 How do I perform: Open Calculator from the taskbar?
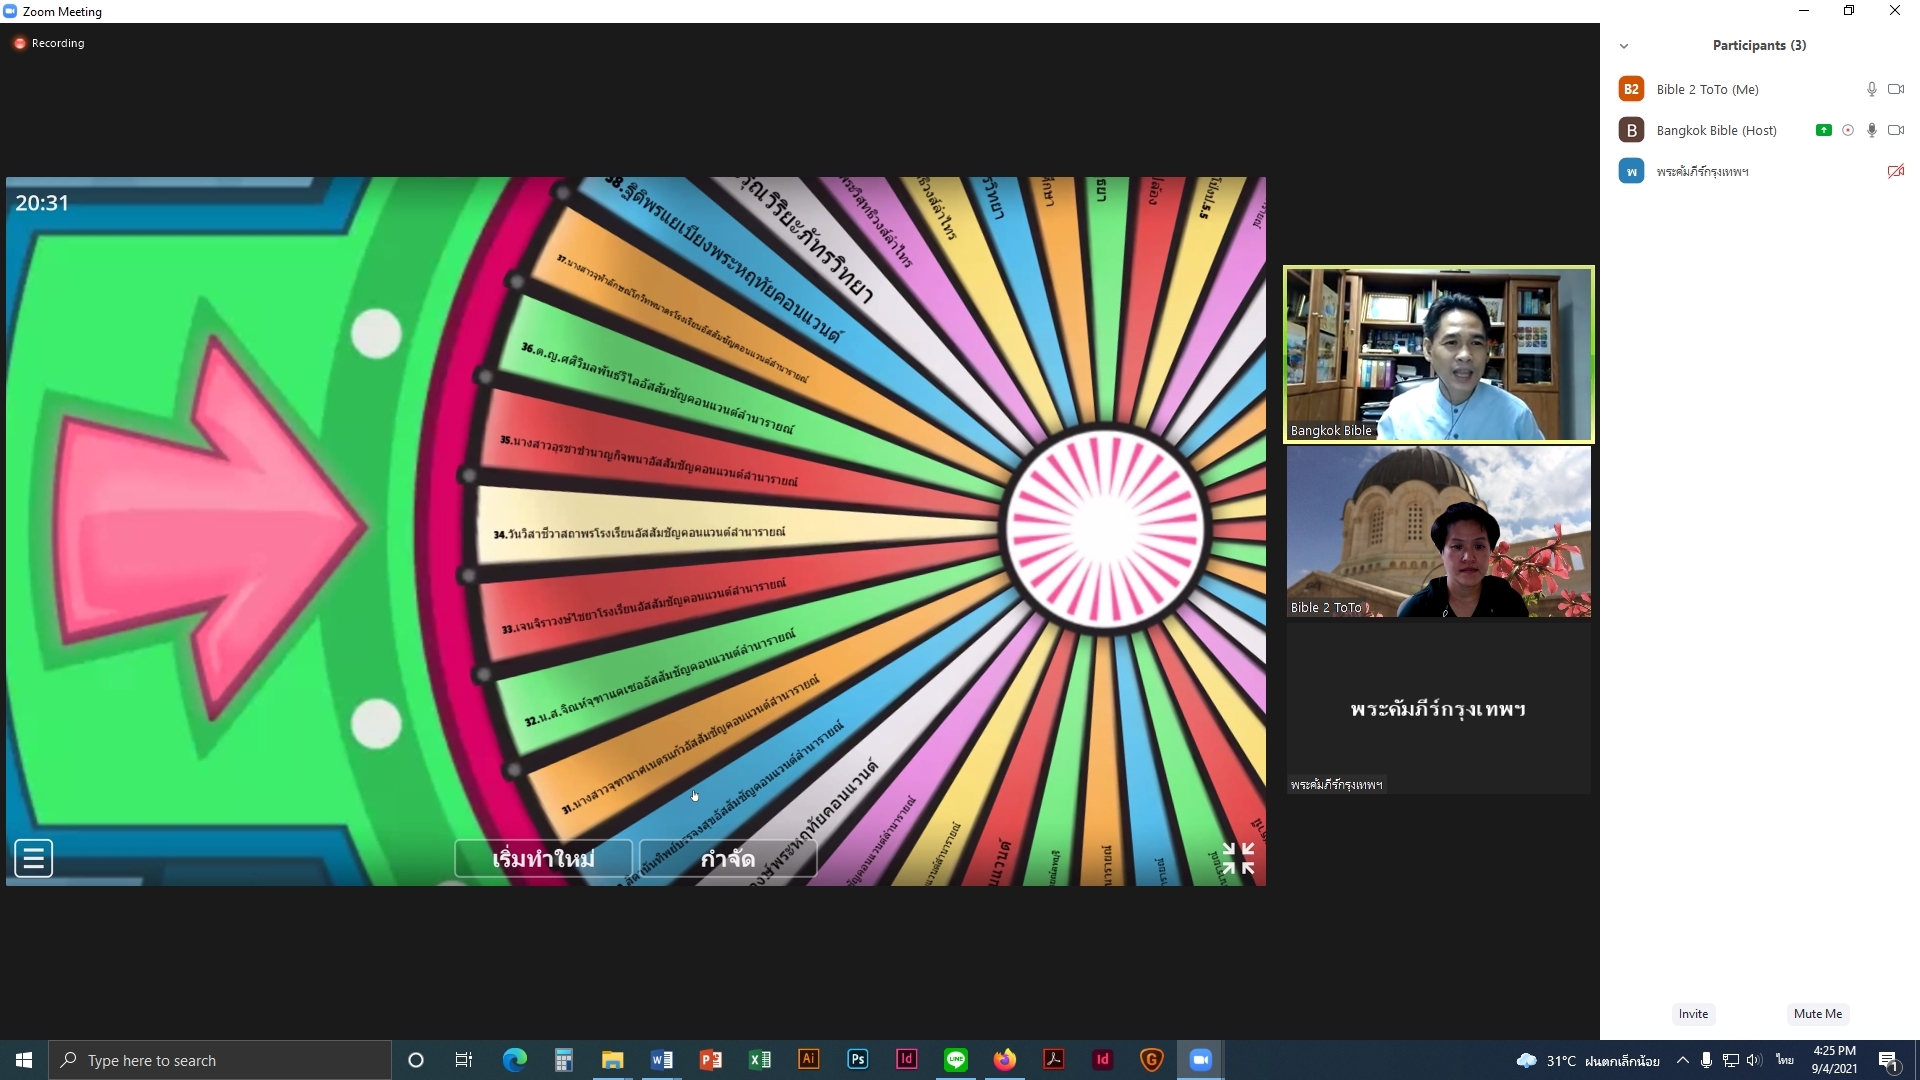(563, 1060)
